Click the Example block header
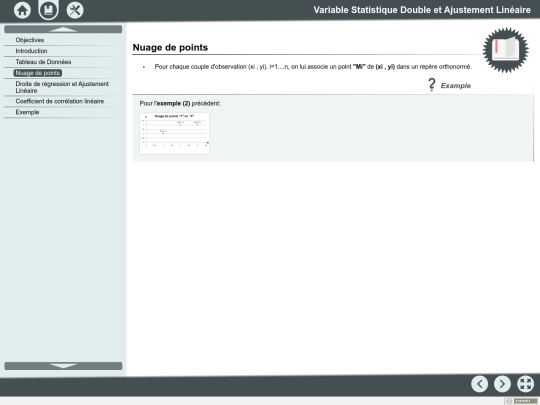This screenshot has width=540, height=405. pyautogui.click(x=456, y=86)
